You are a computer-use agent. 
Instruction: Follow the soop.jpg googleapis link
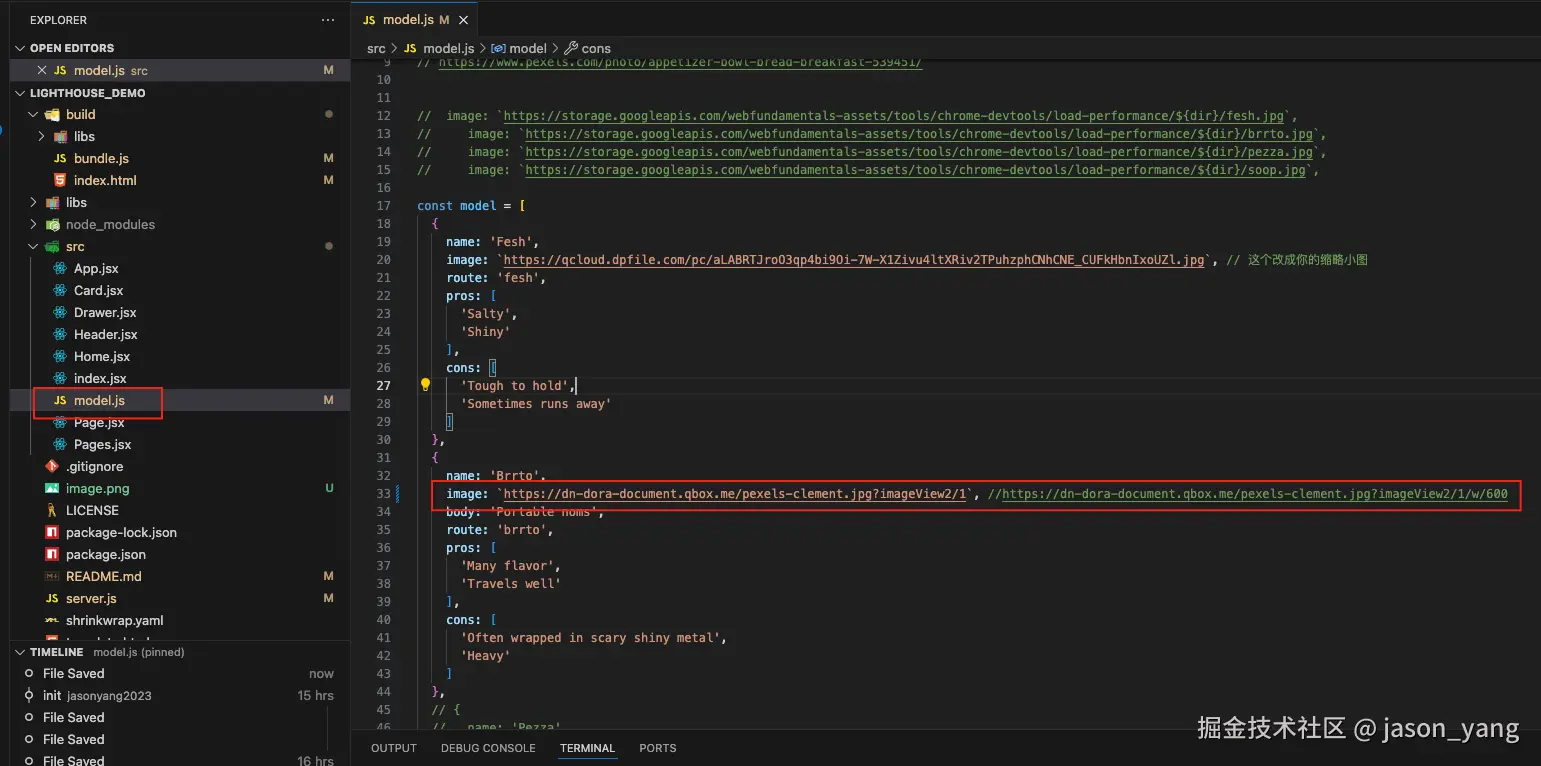coord(915,170)
